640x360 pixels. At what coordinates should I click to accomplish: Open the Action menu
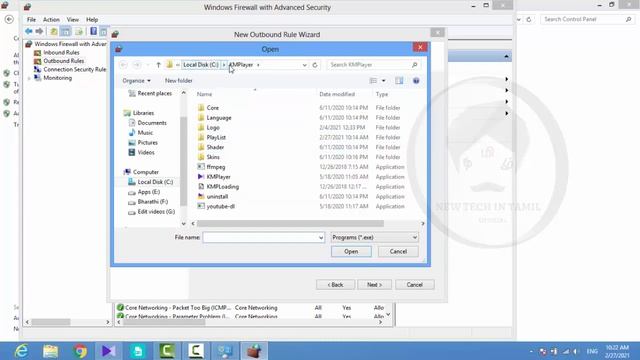coord(51,20)
